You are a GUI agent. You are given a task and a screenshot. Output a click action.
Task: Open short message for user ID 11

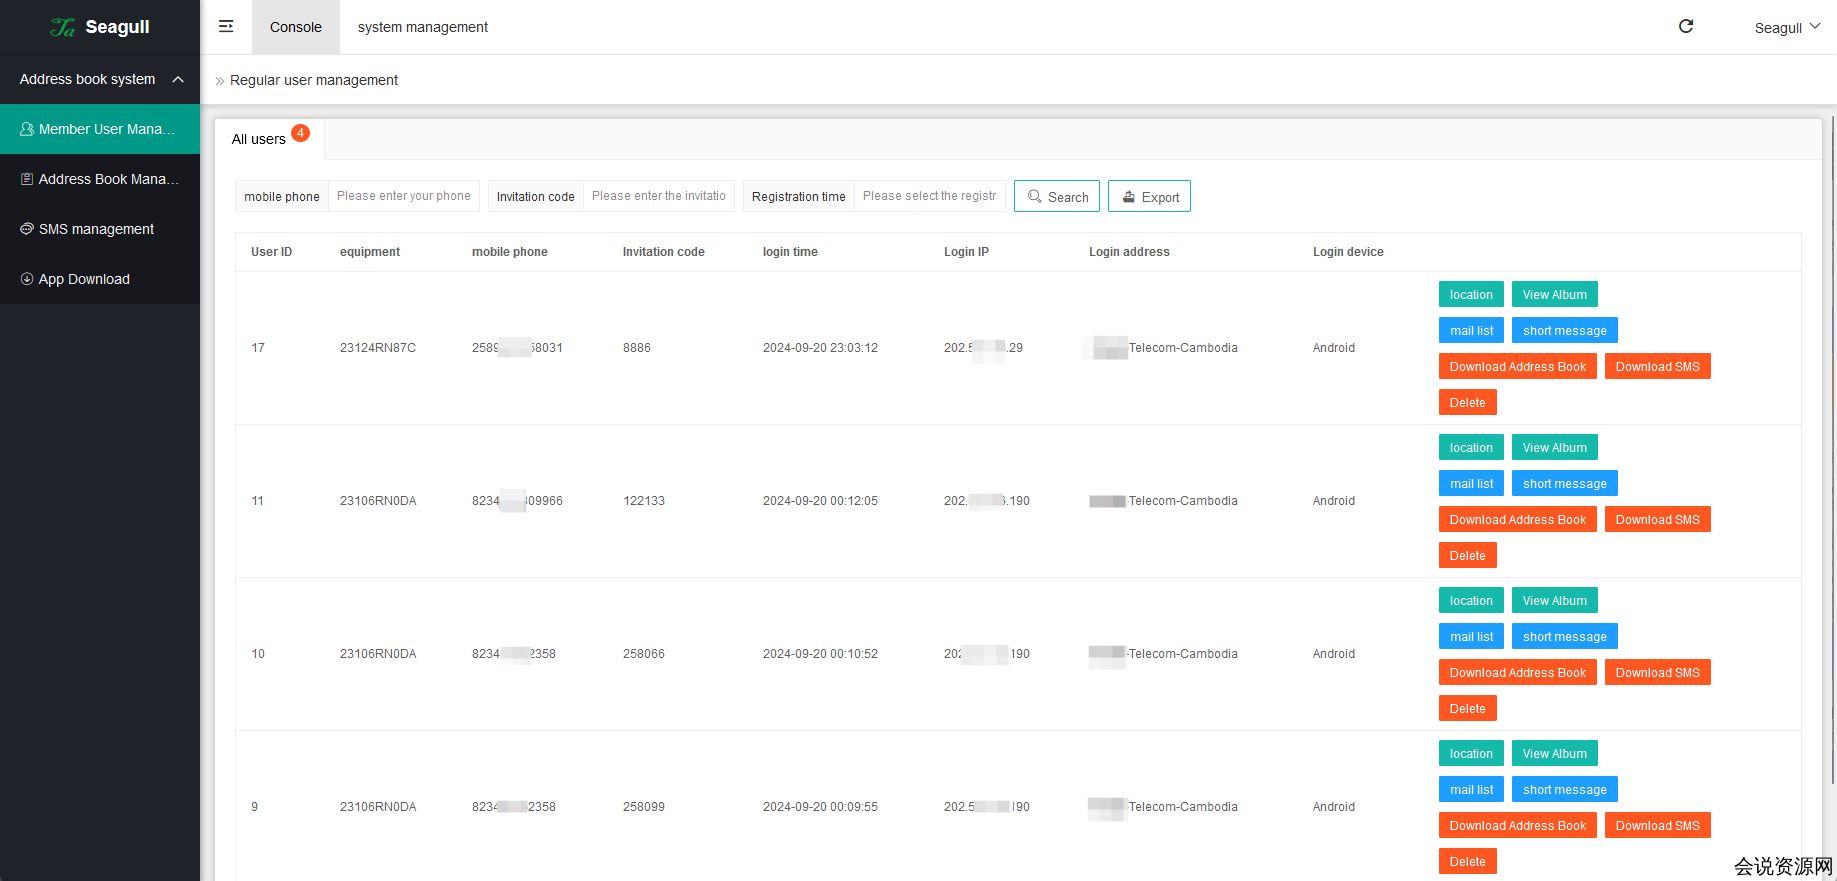point(1565,483)
